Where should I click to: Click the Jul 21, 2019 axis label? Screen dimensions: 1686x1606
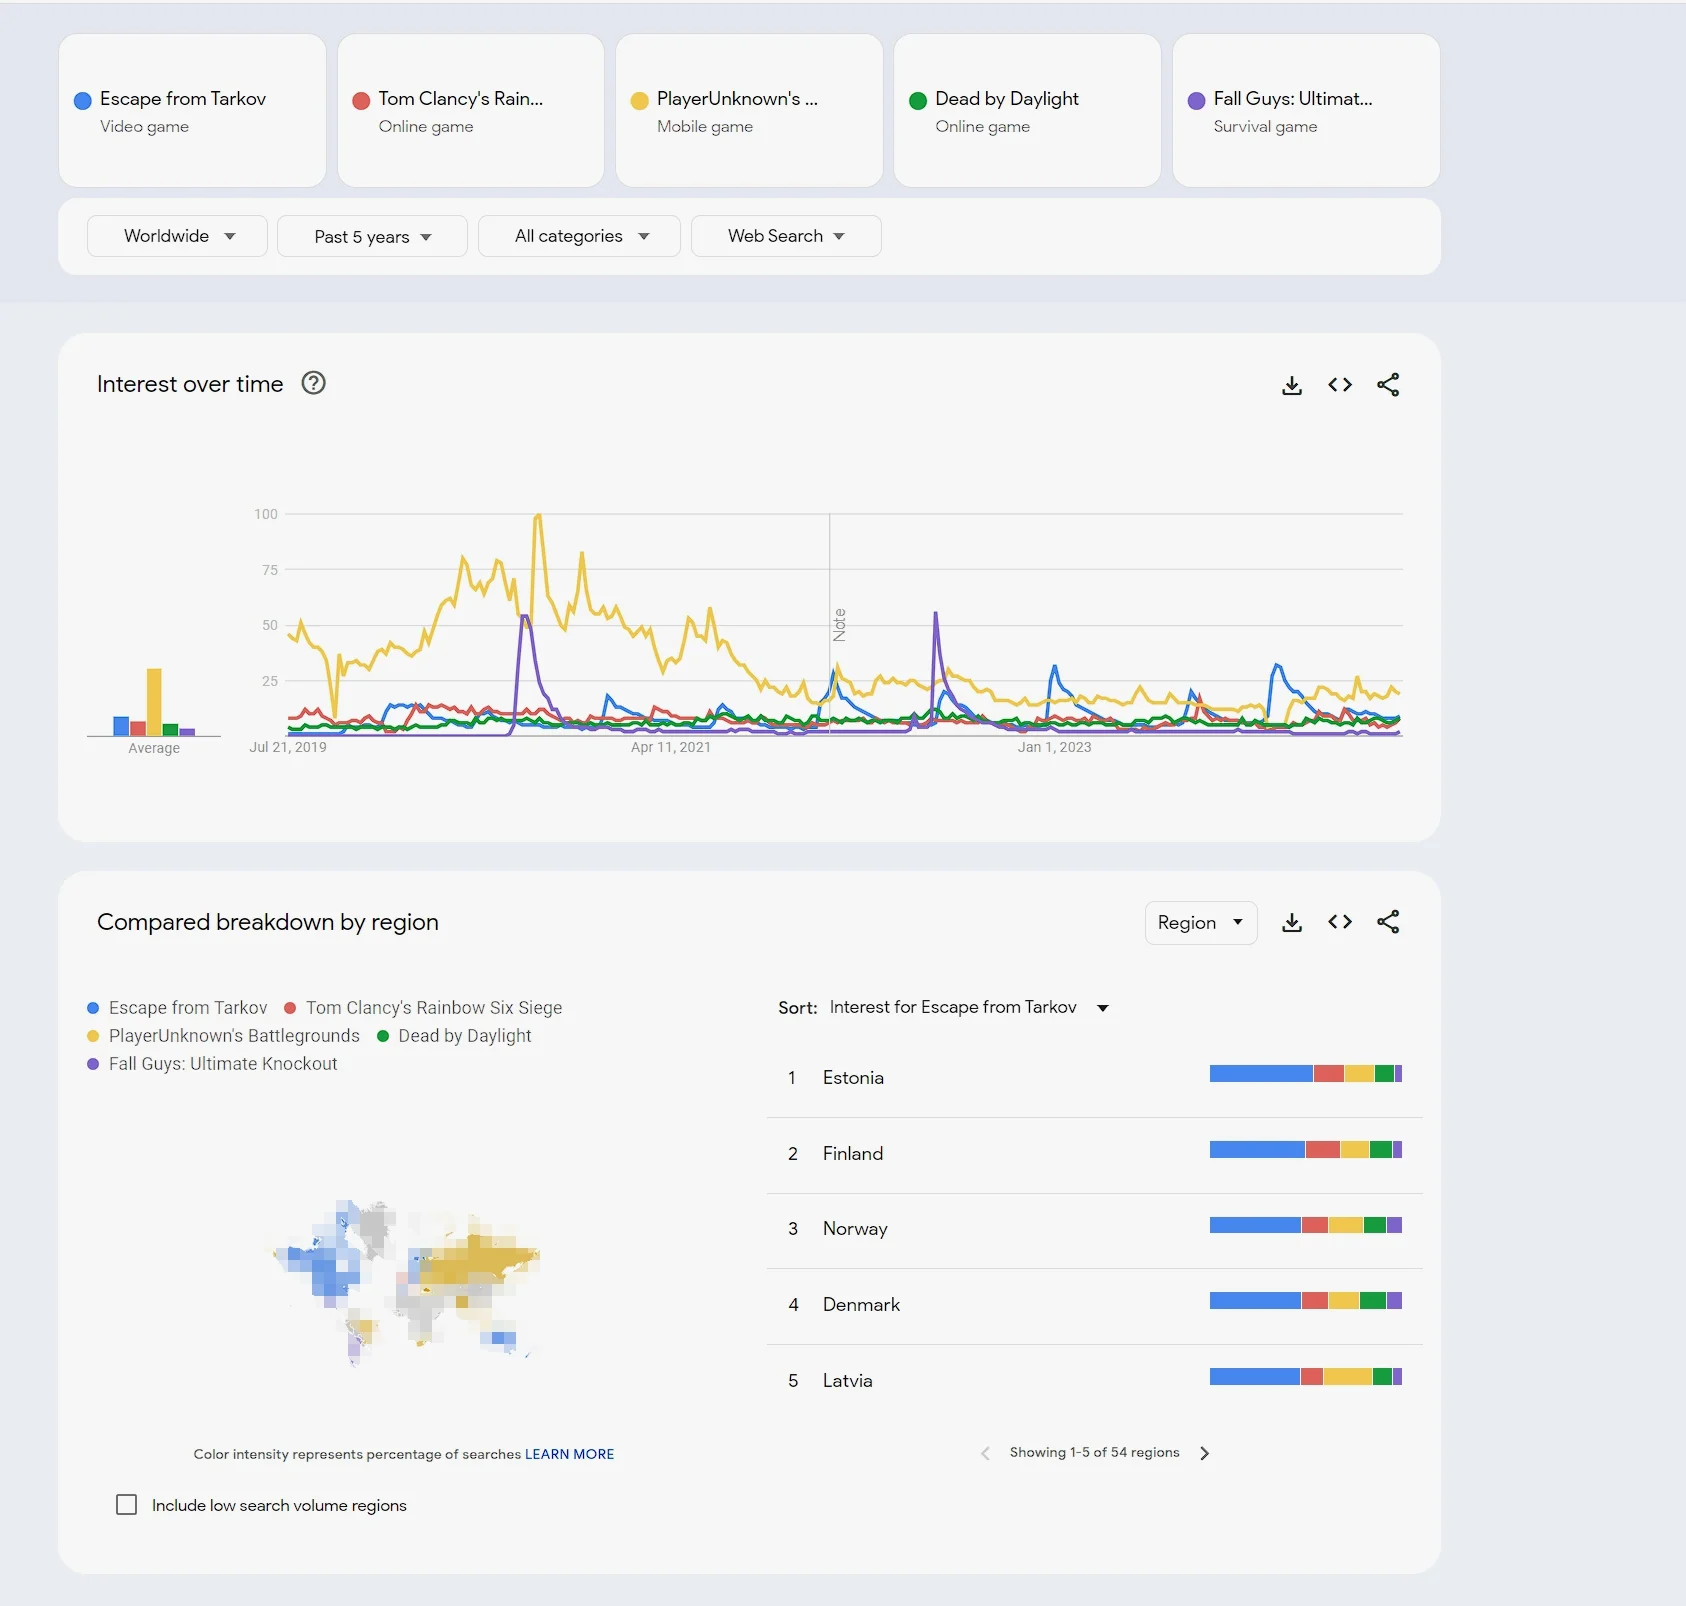pos(288,747)
